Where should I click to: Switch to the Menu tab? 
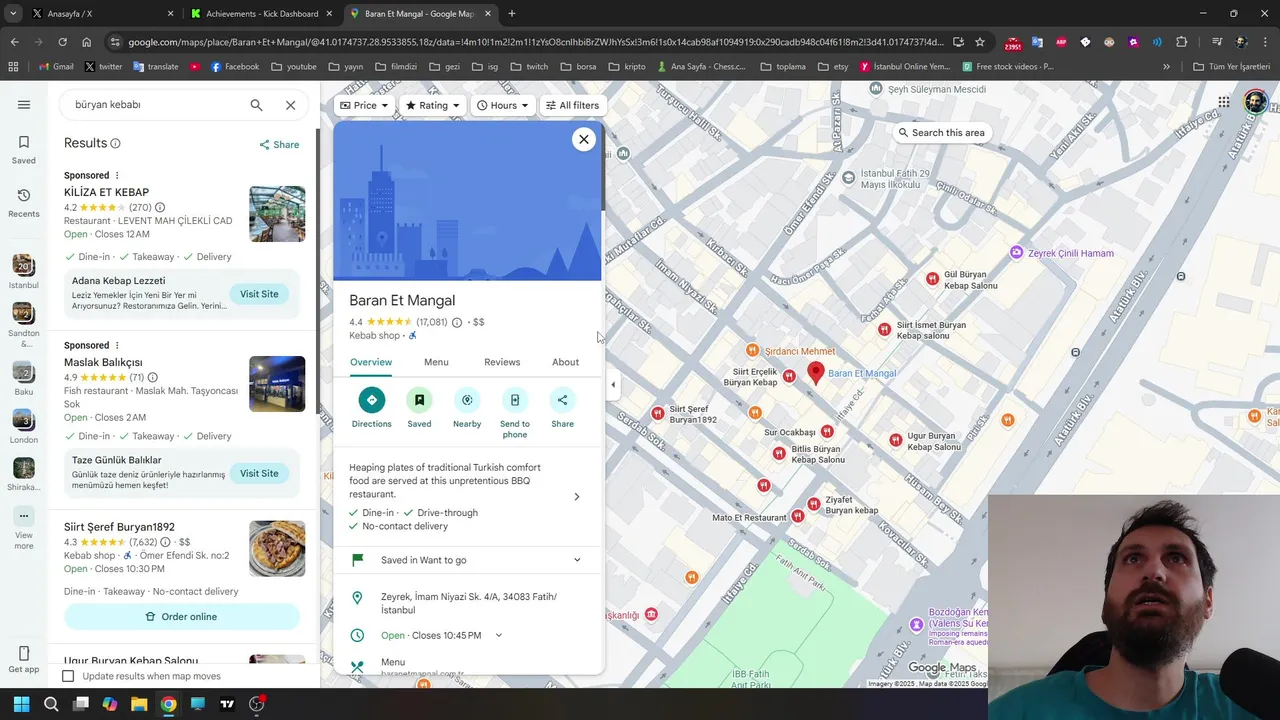click(x=436, y=362)
